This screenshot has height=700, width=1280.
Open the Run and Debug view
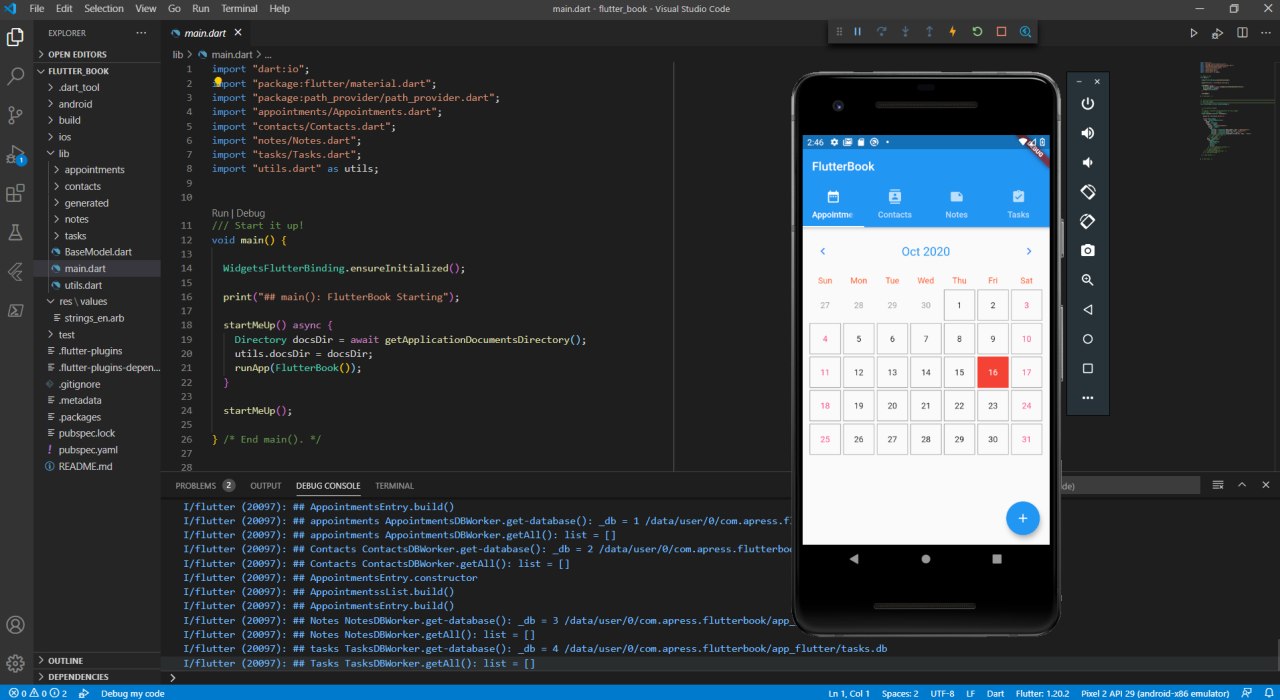[15, 155]
